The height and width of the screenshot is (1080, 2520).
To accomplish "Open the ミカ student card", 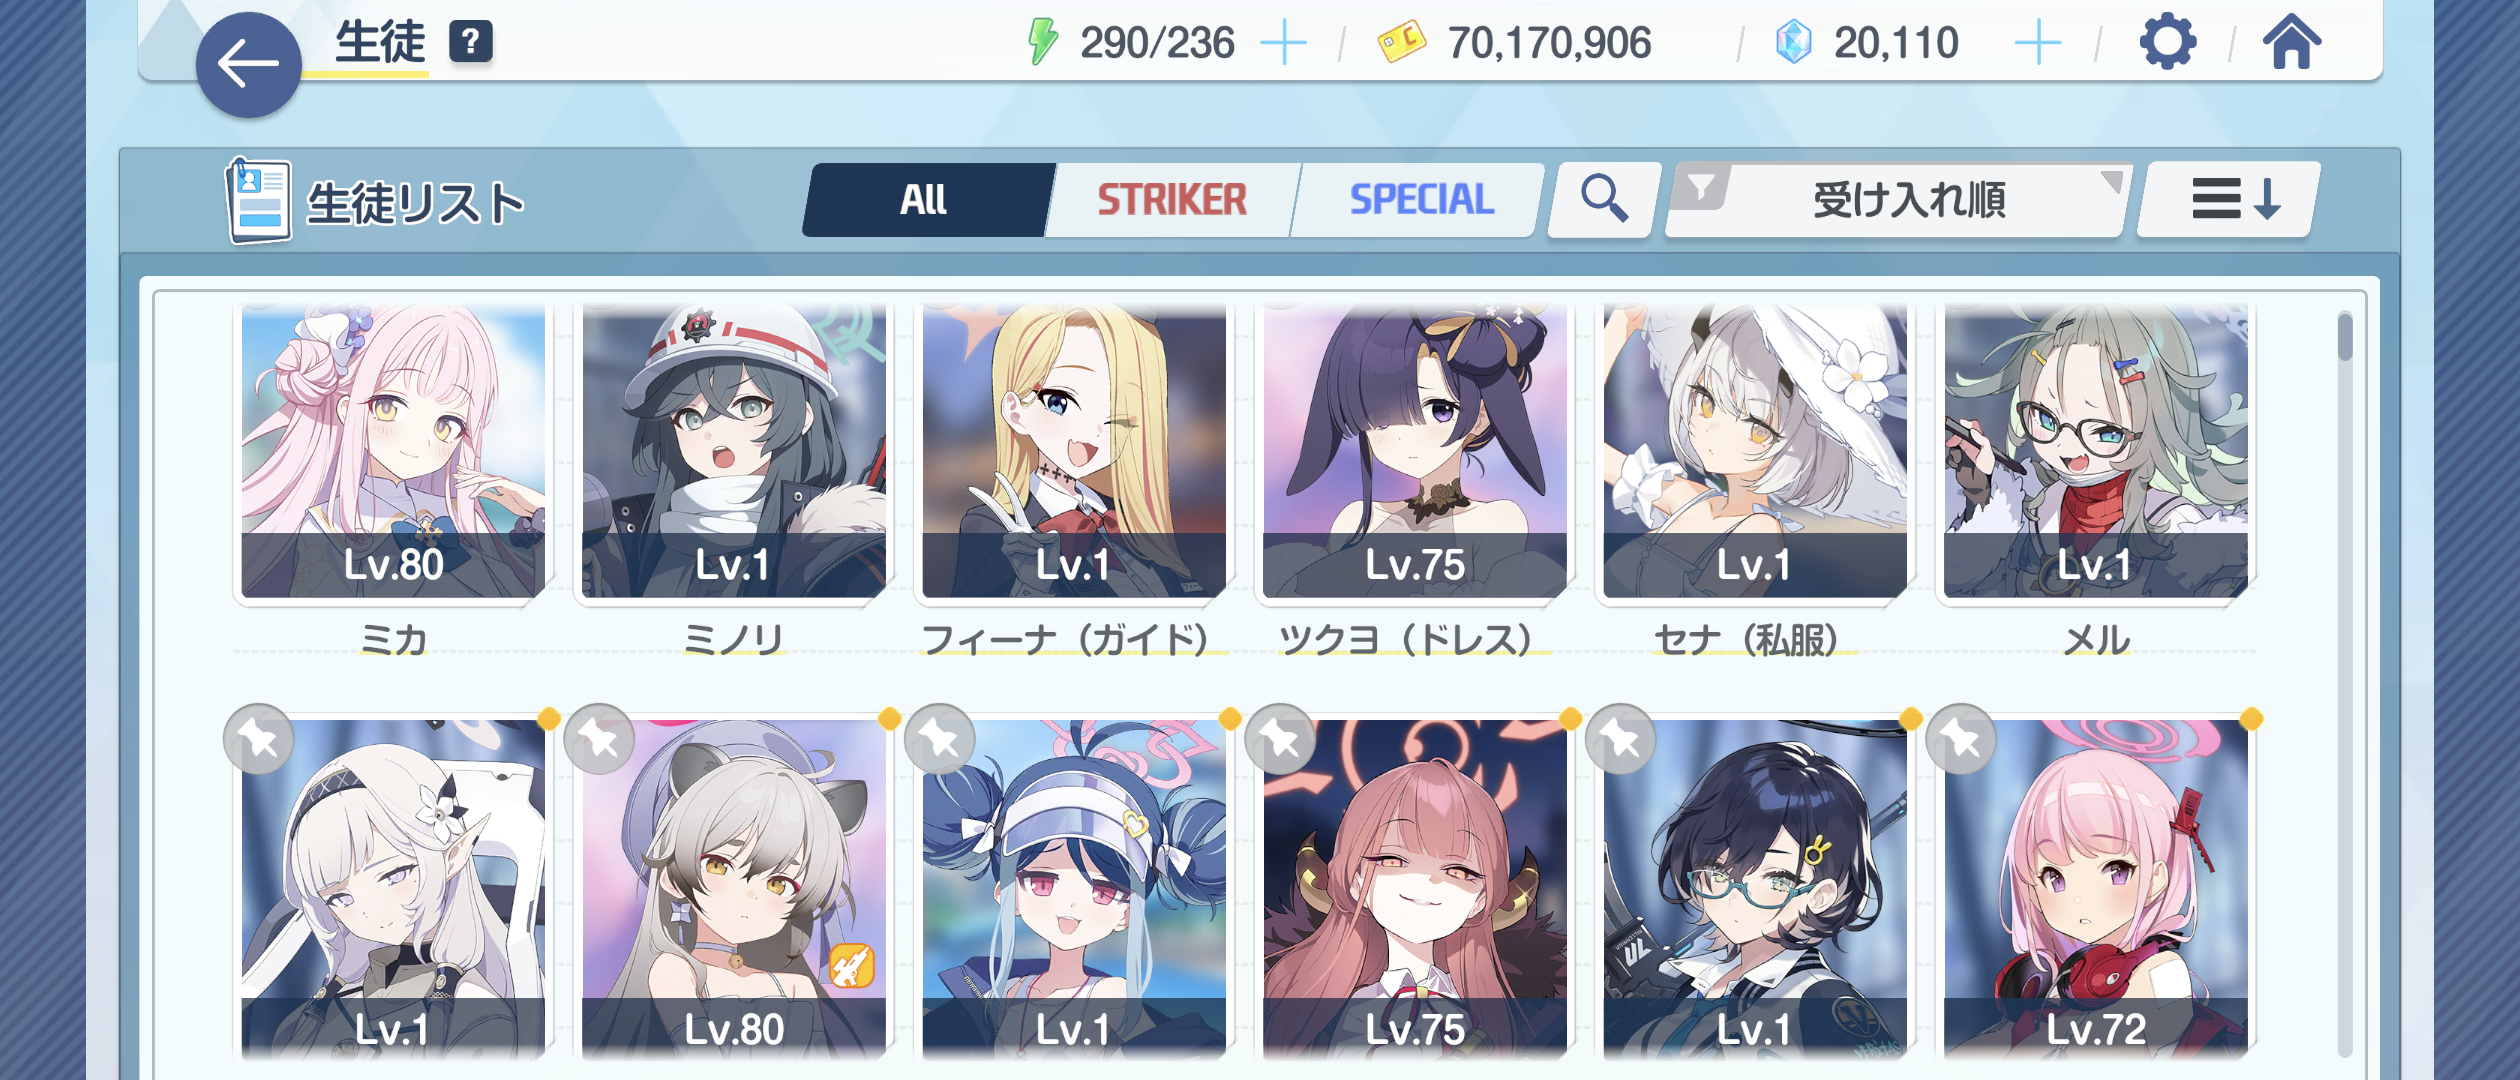I will (x=394, y=452).
